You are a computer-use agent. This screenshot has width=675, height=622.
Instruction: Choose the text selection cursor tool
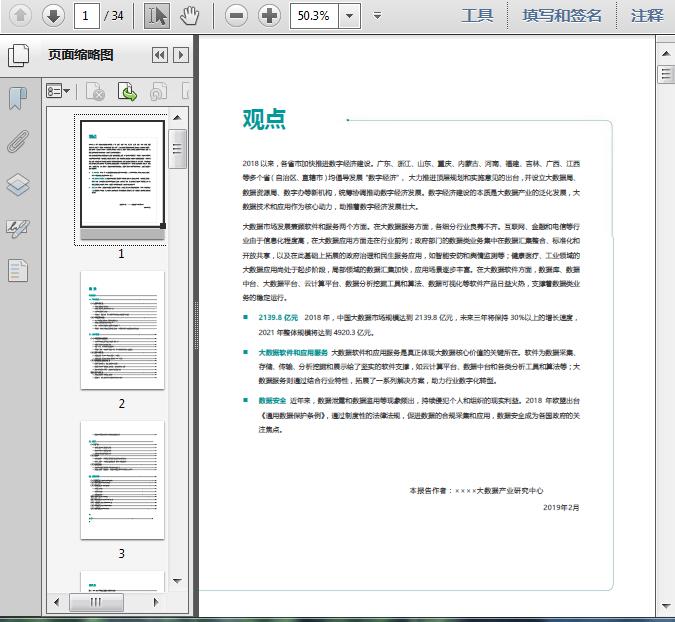pyautogui.click(x=157, y=16)
